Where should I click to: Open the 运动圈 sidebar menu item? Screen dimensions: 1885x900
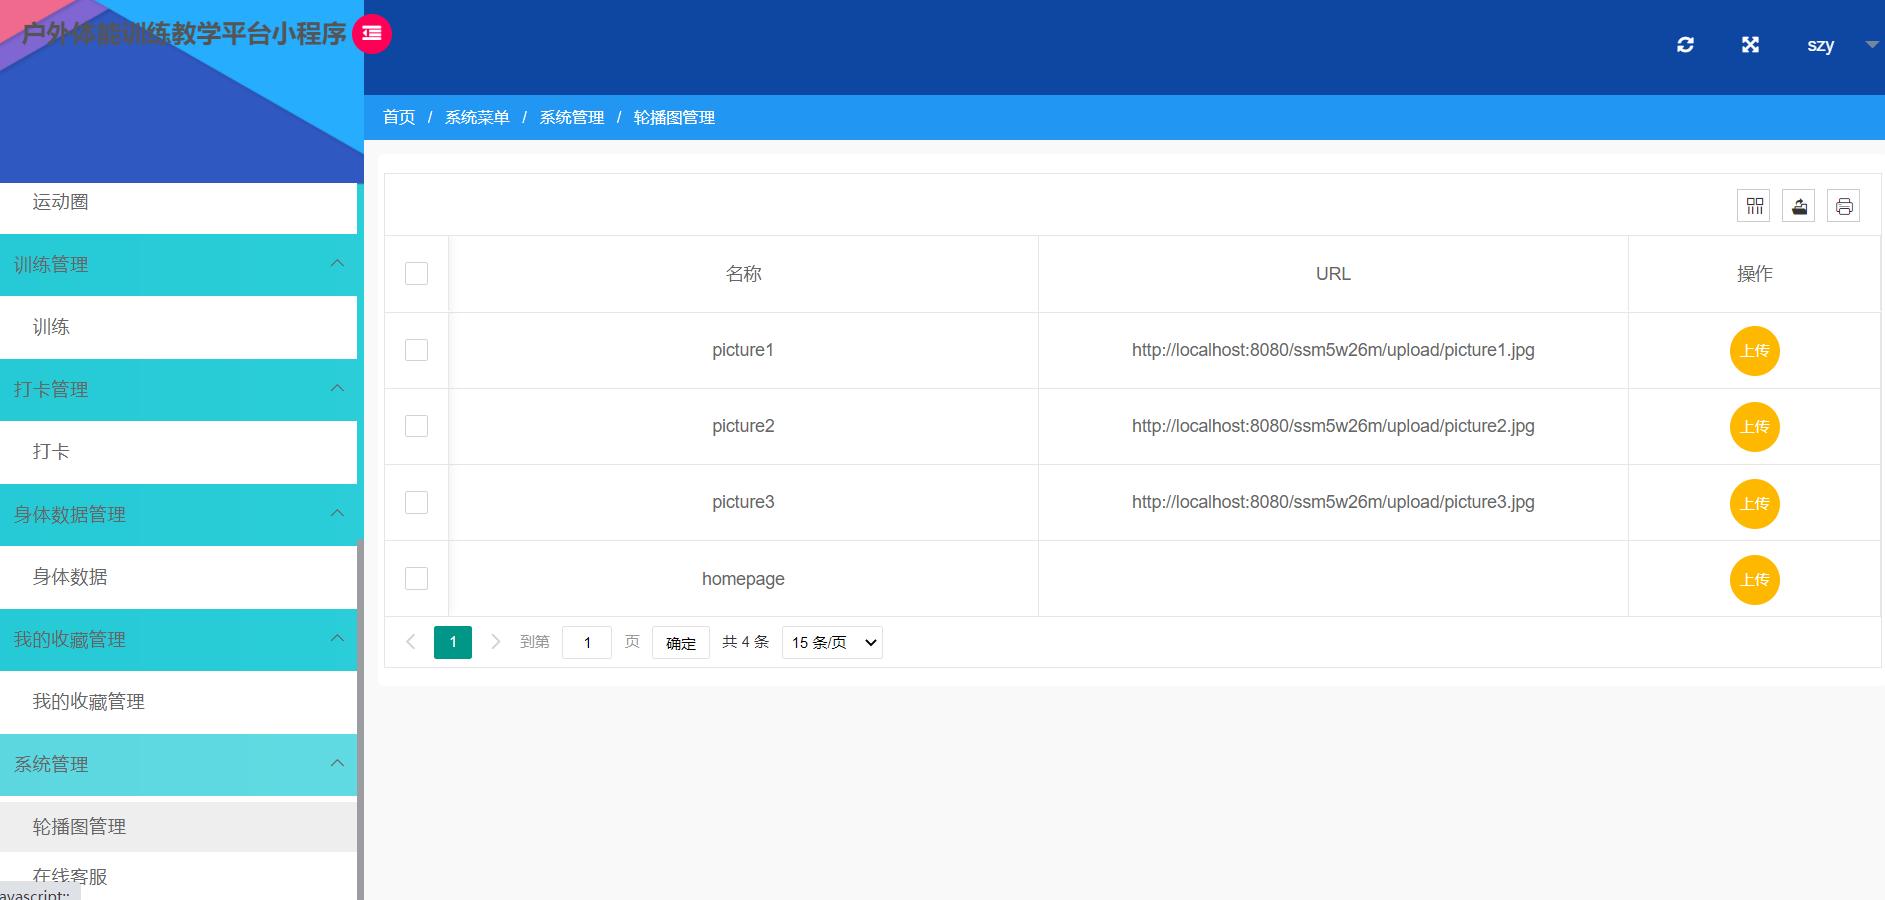click(60, 202)
